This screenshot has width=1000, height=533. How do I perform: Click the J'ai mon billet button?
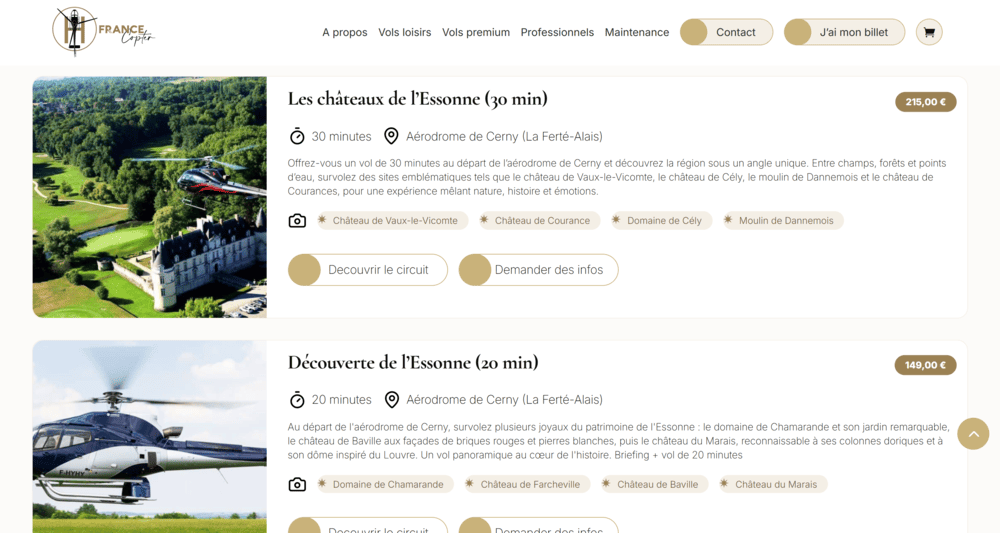[x=844, y=33]
